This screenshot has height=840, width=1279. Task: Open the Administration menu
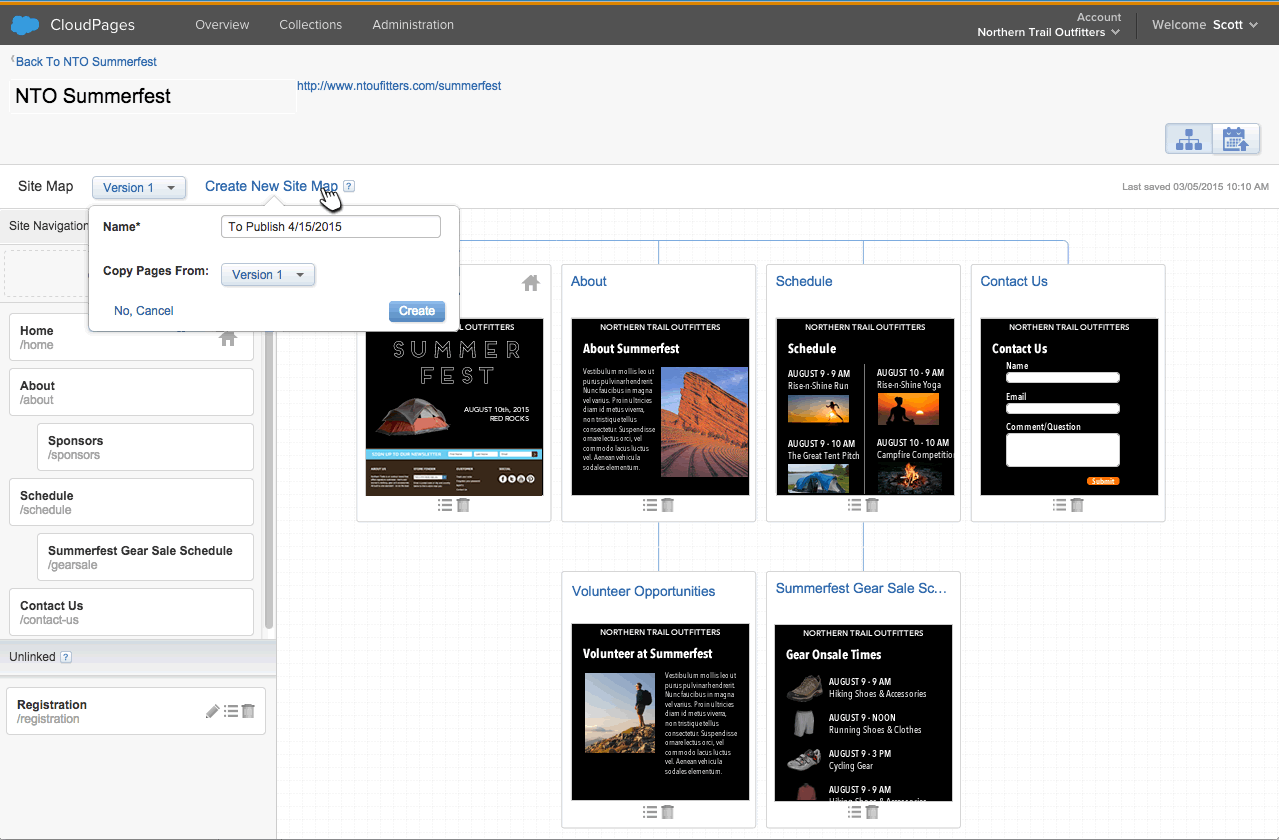point(413,24)
